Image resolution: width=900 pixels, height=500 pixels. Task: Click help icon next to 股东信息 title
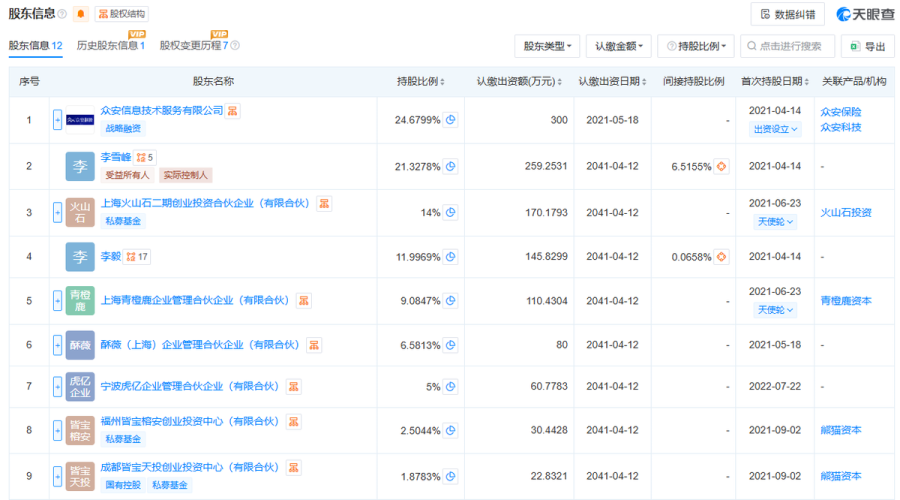click(62, 14)
